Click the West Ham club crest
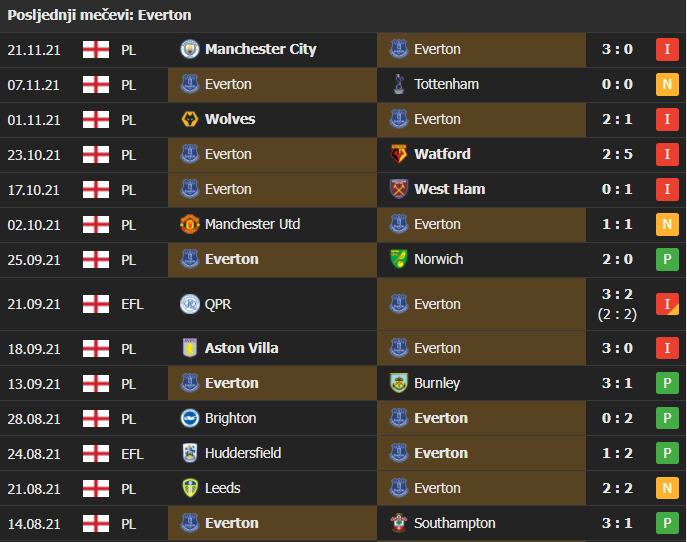687x542 pixels. click(399, 189)
